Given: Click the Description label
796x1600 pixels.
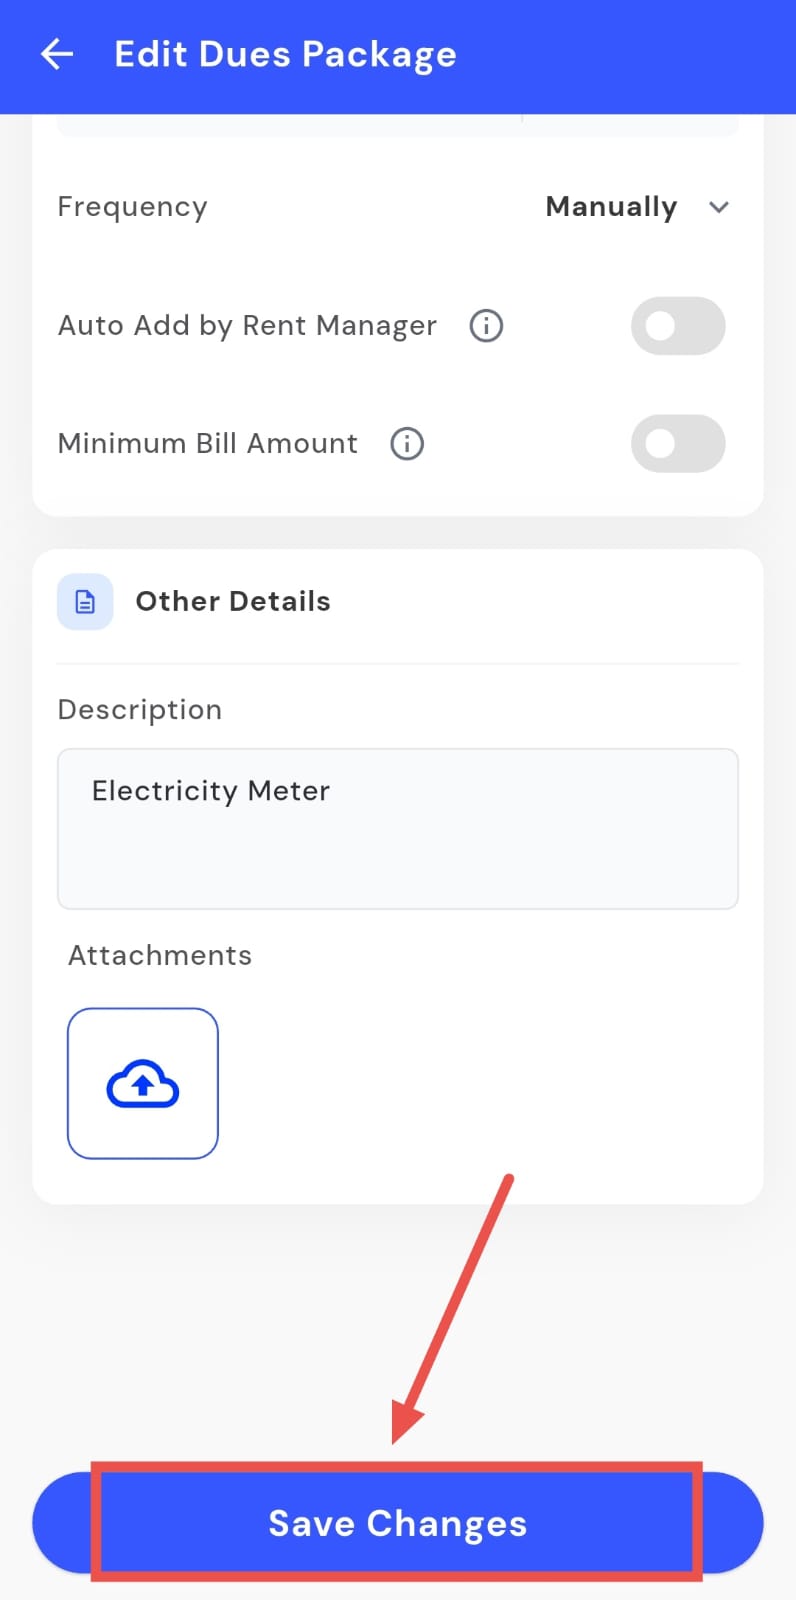Looking at the screenshot, I should [140, 709].
